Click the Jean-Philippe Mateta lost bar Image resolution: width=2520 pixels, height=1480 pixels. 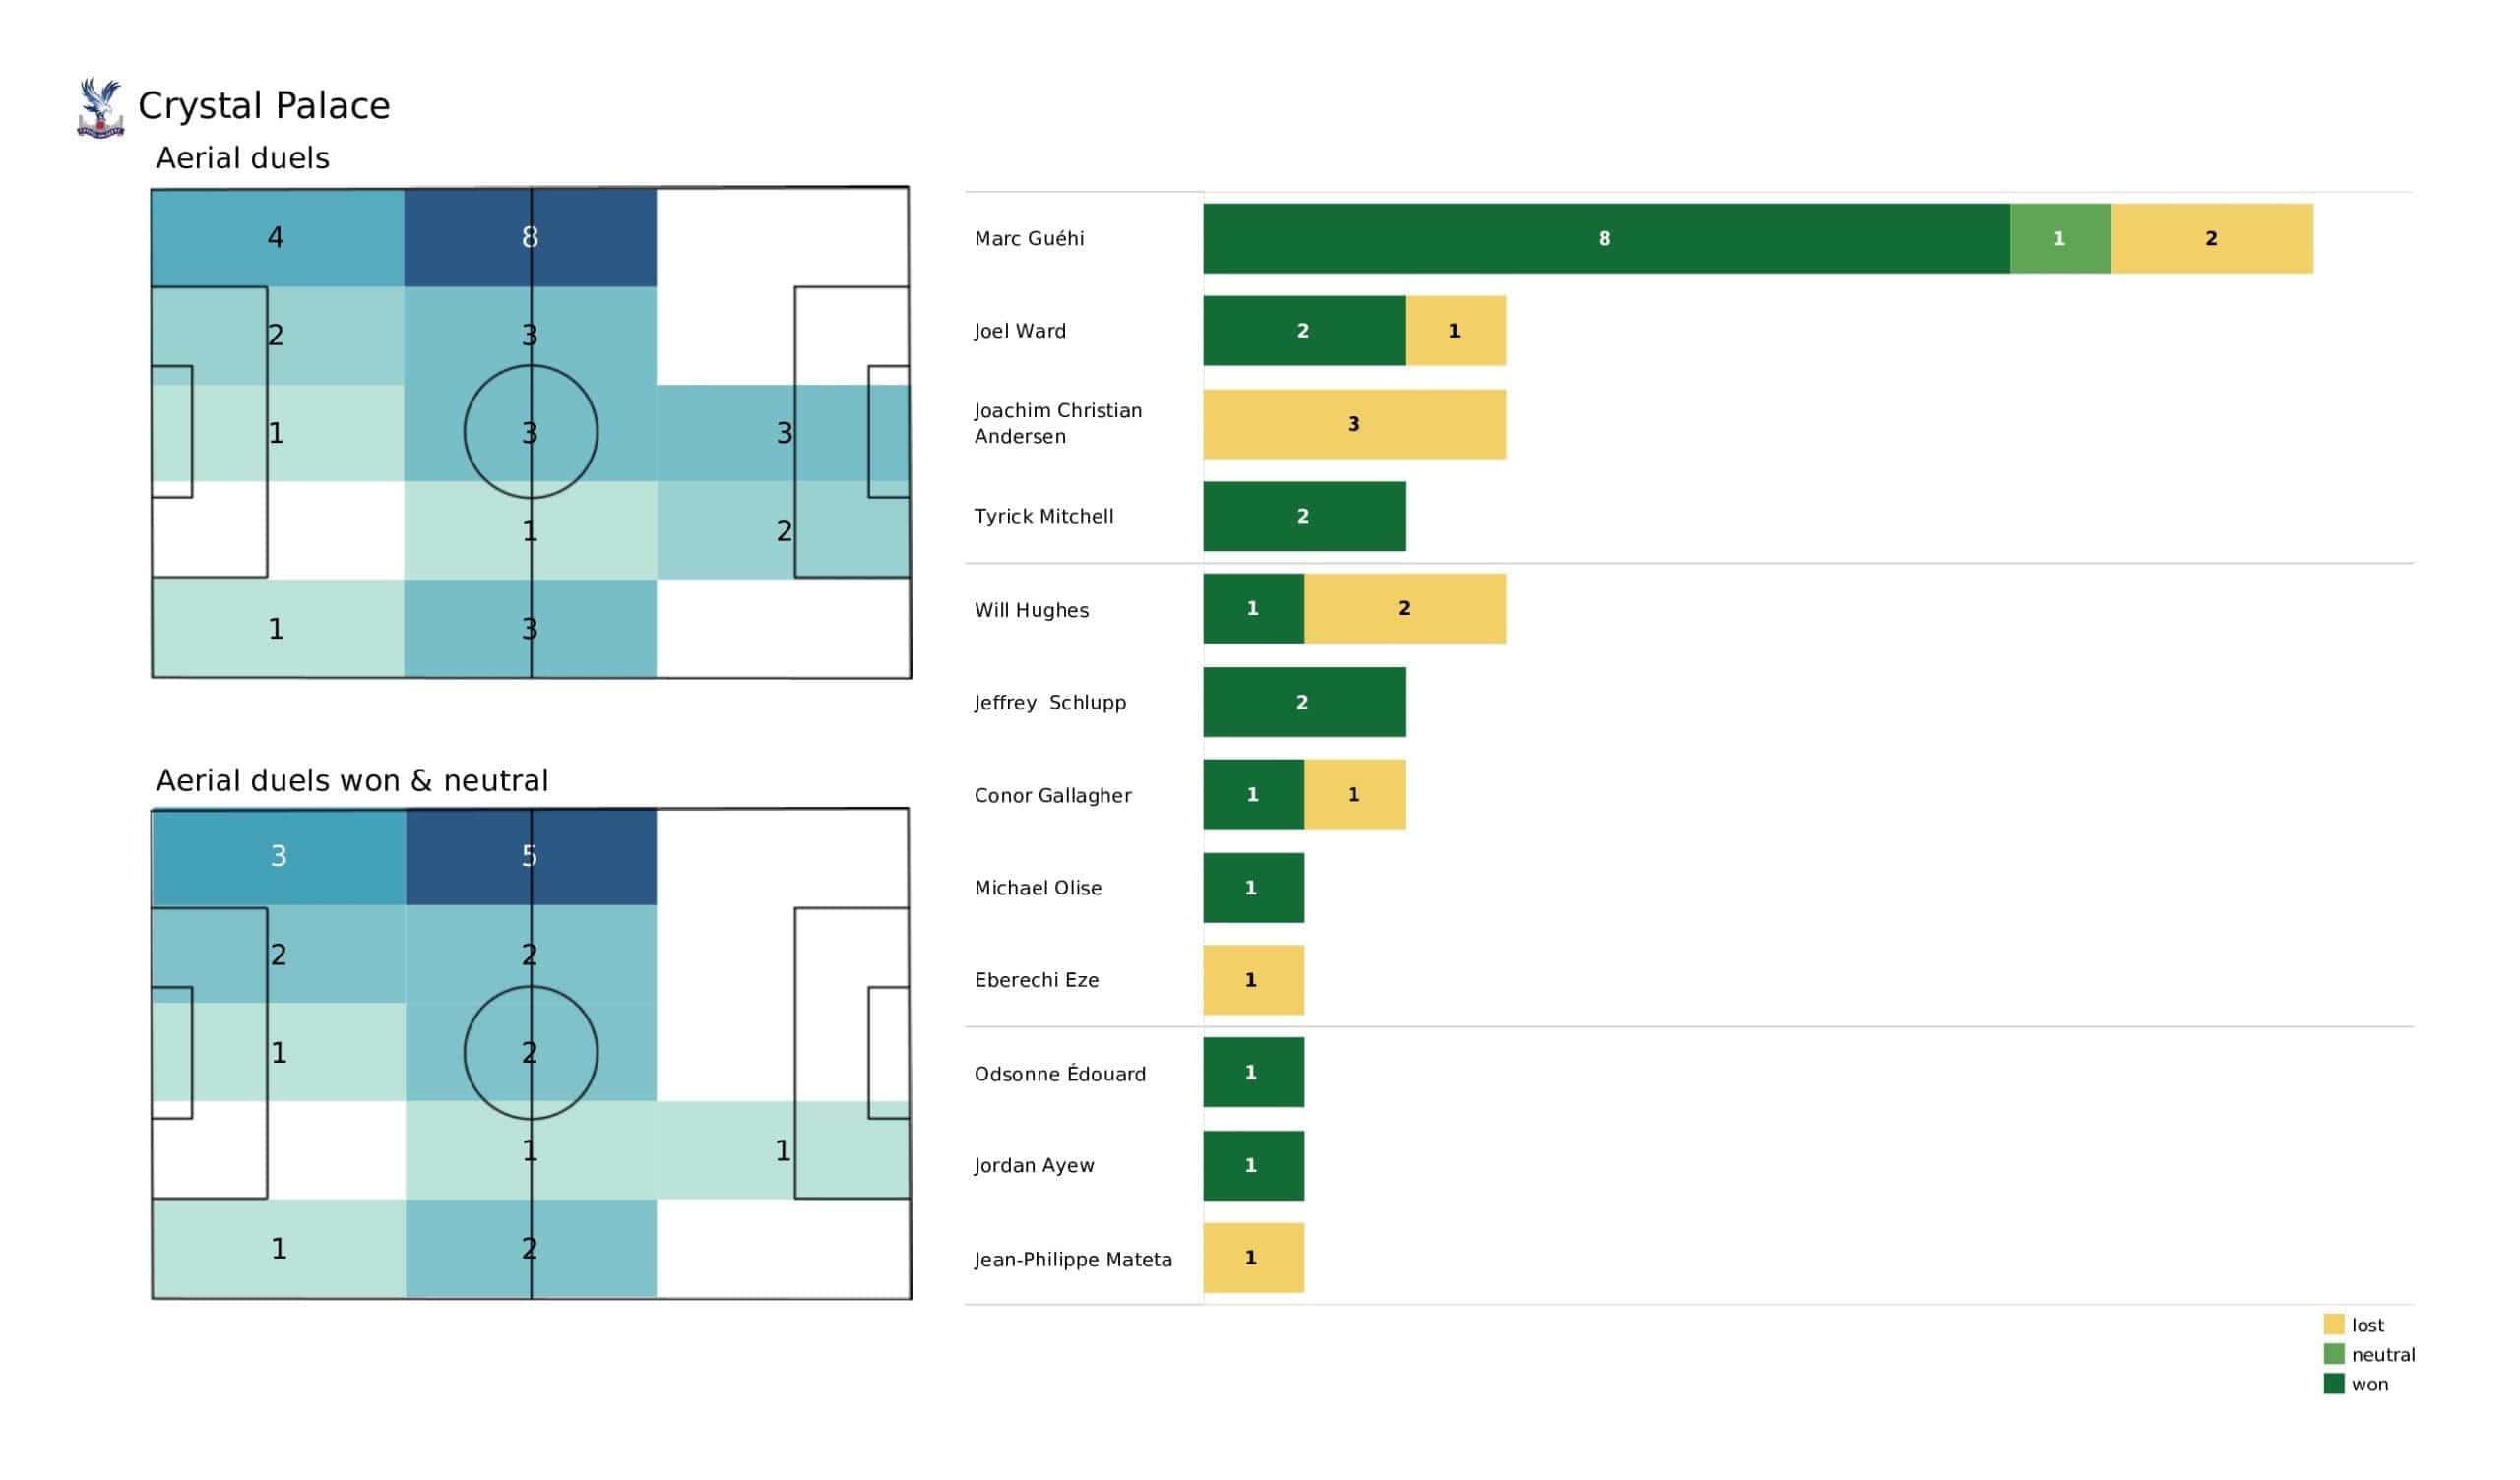click(1254, 1259)
